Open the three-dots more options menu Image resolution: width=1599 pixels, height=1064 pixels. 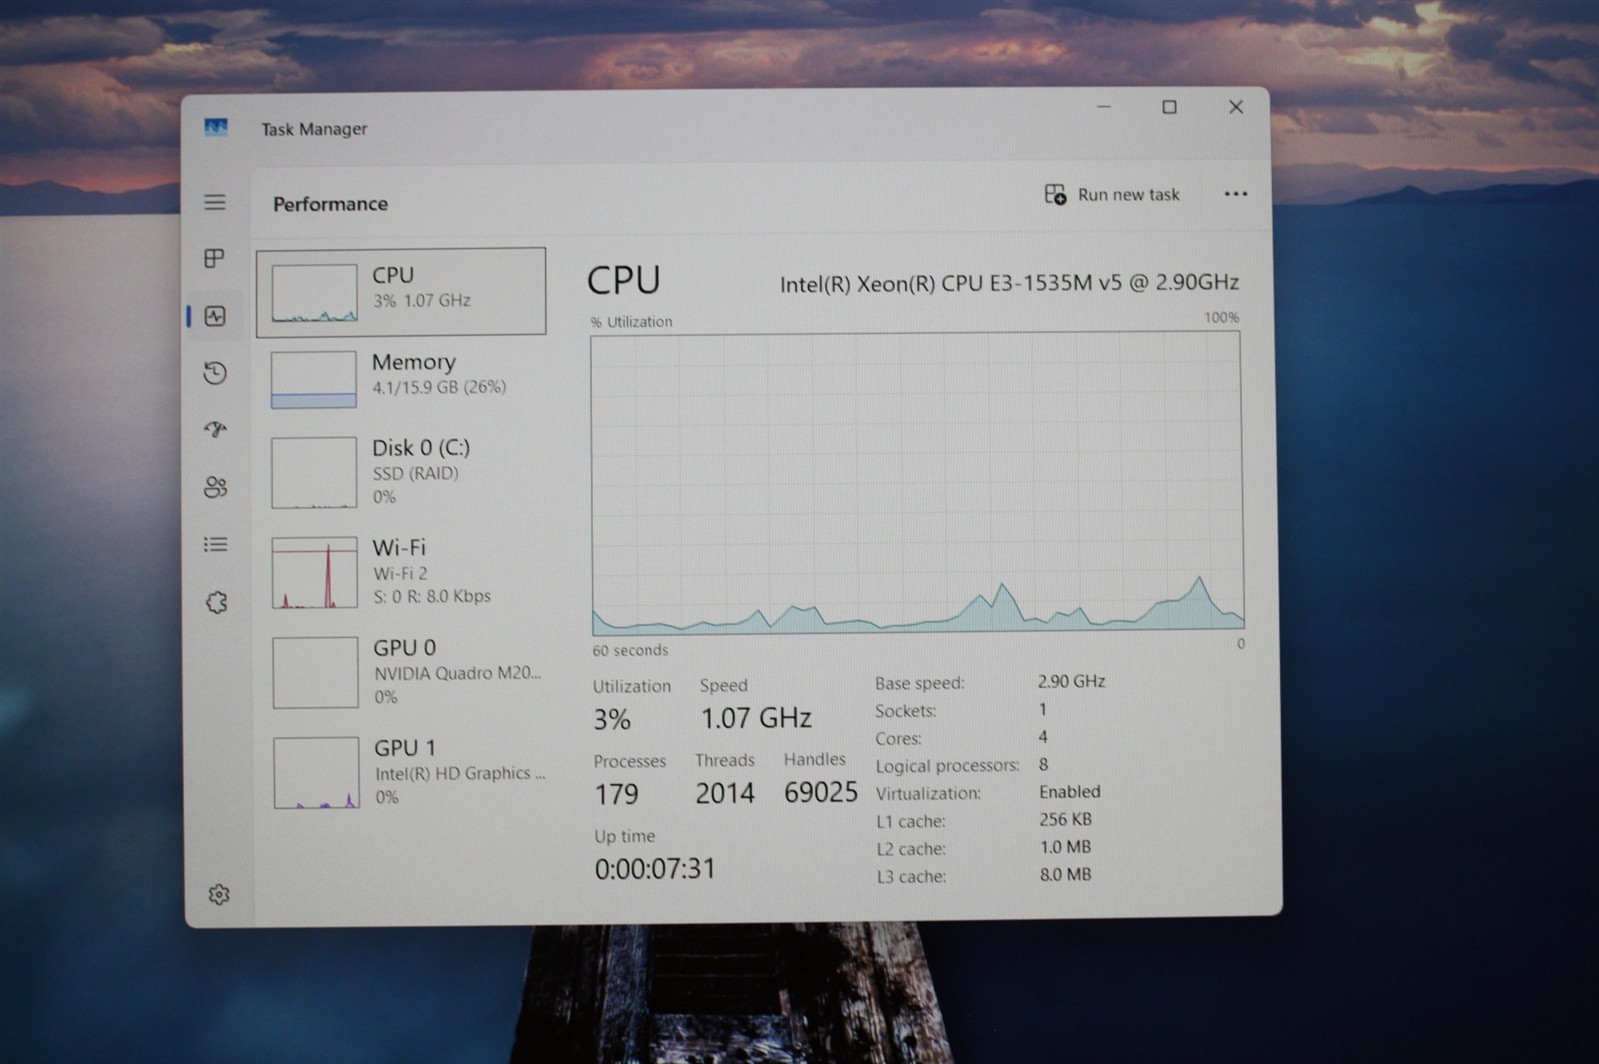point(1235,194)
